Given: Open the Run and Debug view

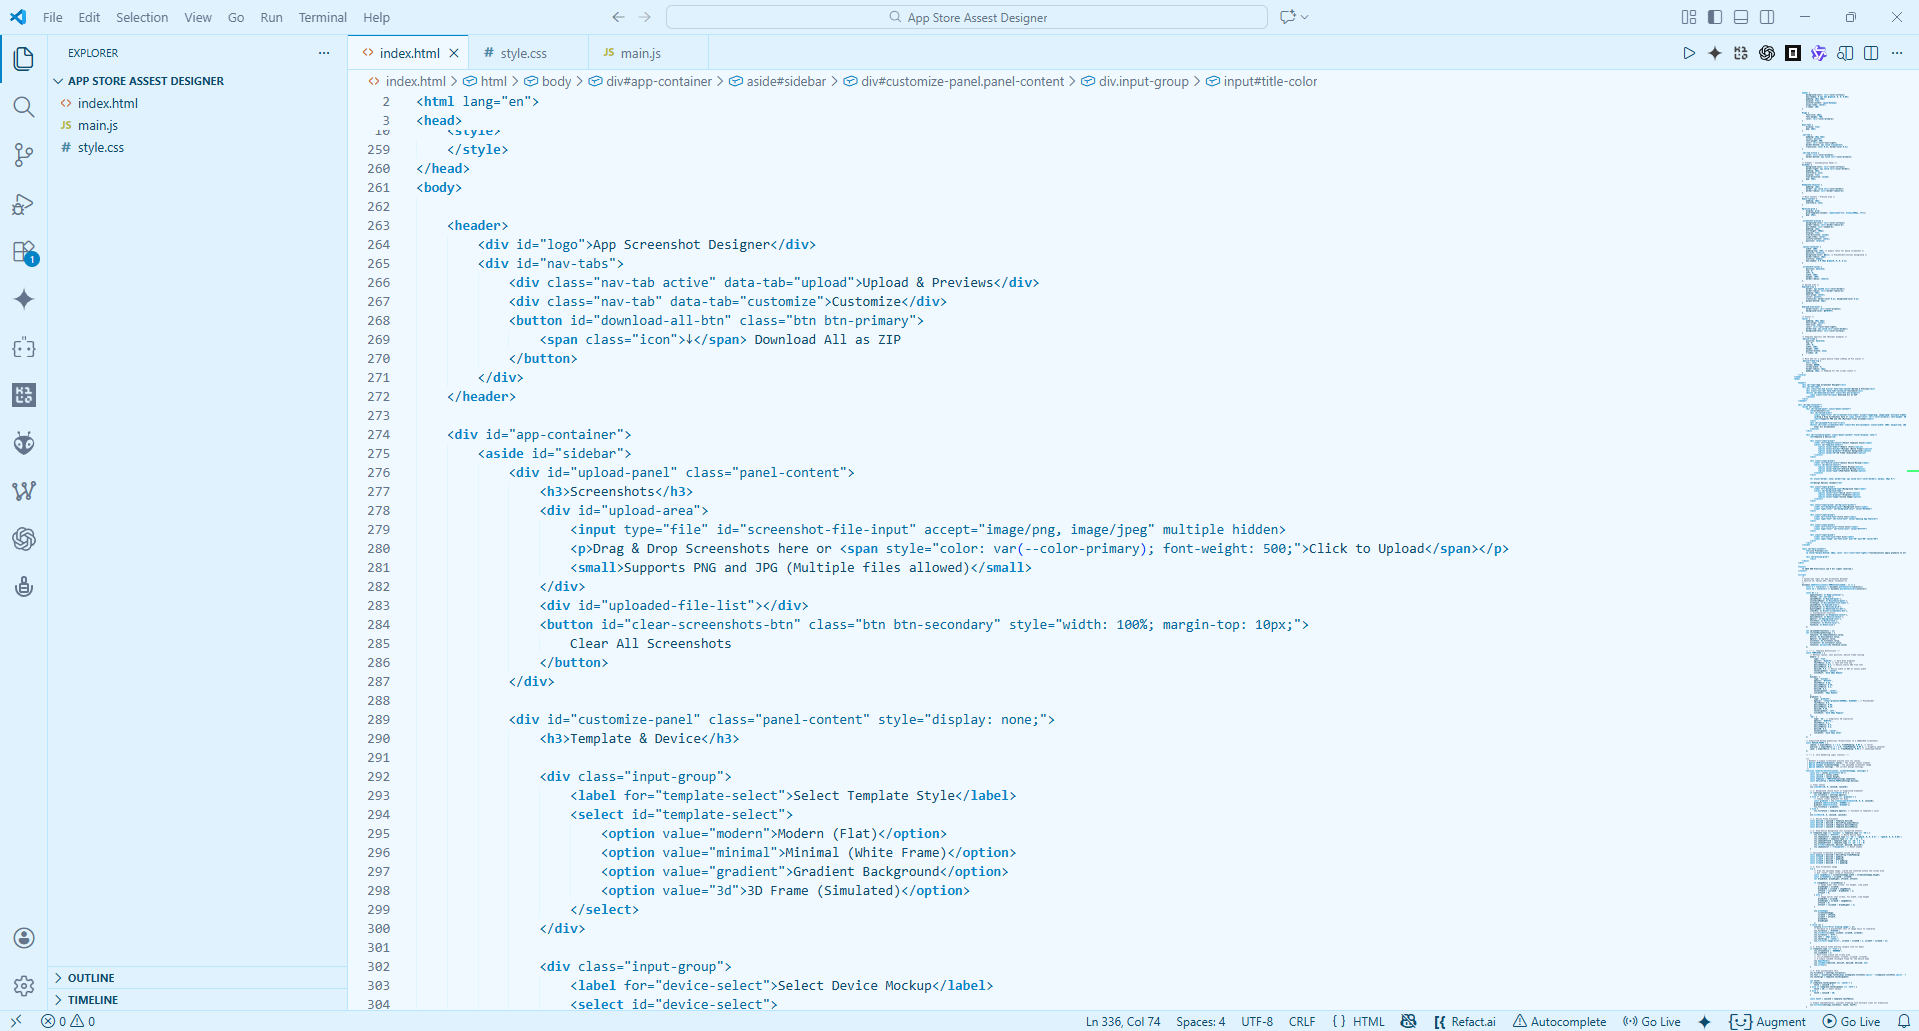Looking at the screenshot, I should click(24, 204).
